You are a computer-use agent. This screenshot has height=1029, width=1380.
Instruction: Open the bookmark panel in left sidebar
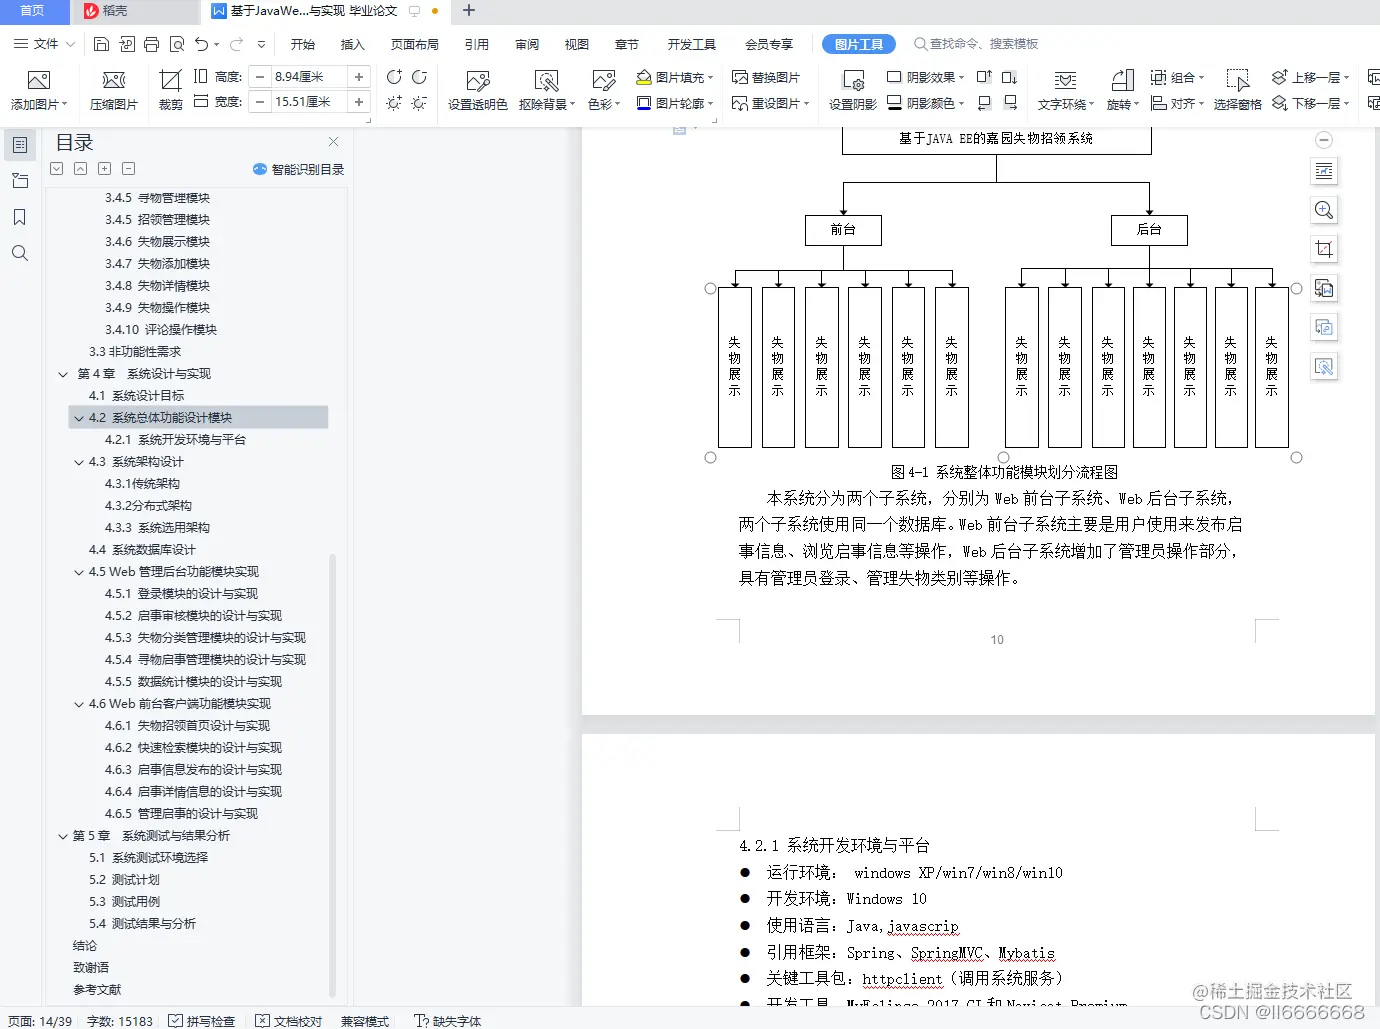(x=20, y=217)
